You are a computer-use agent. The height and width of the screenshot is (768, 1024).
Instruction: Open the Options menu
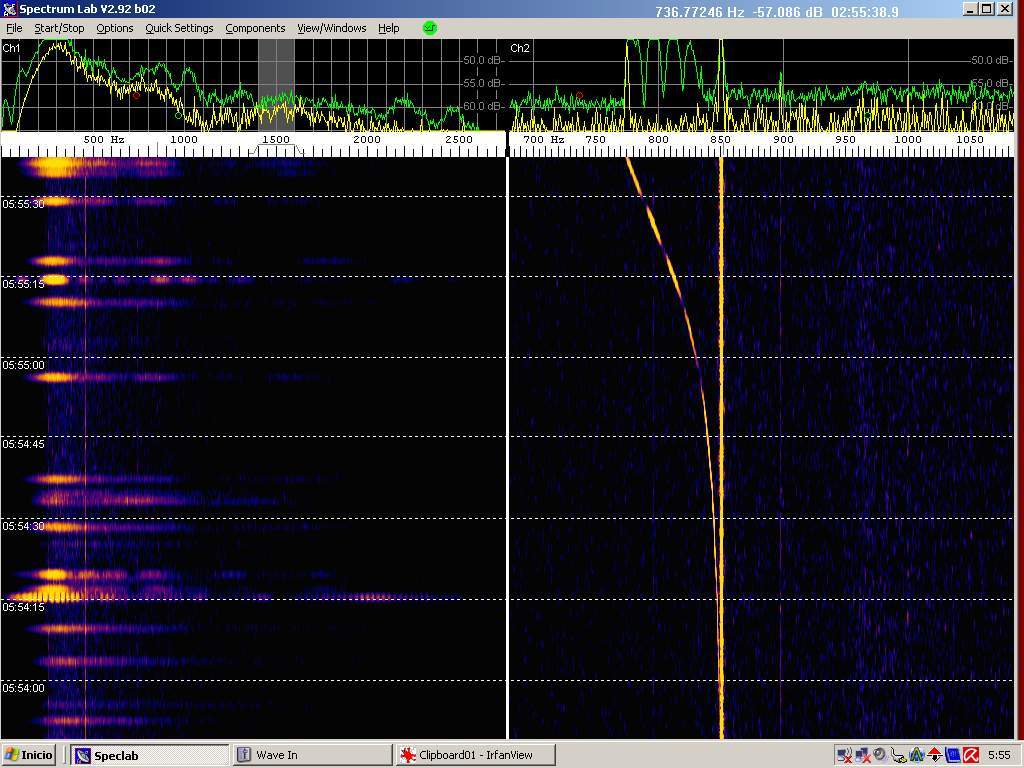[x=114, y=28]
